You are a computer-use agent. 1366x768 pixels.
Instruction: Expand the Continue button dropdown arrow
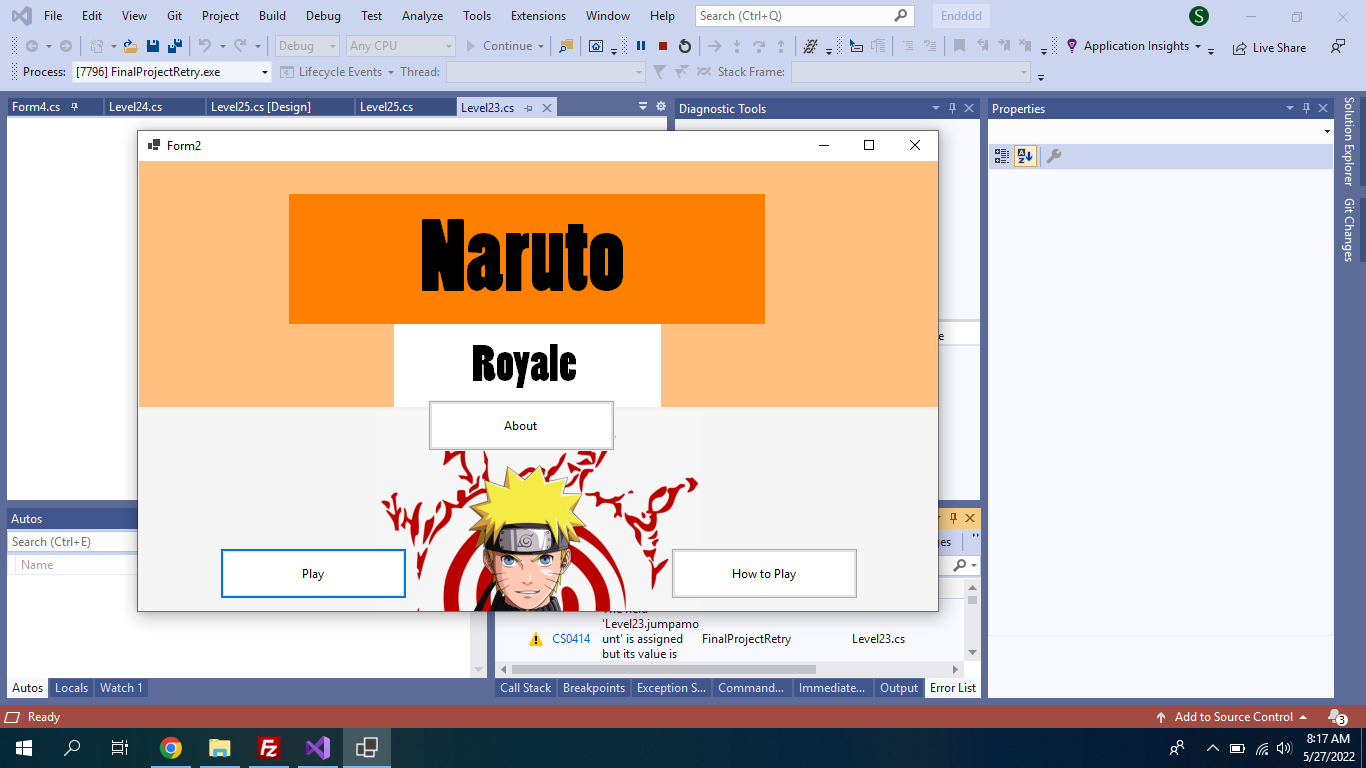click(541, 46)
